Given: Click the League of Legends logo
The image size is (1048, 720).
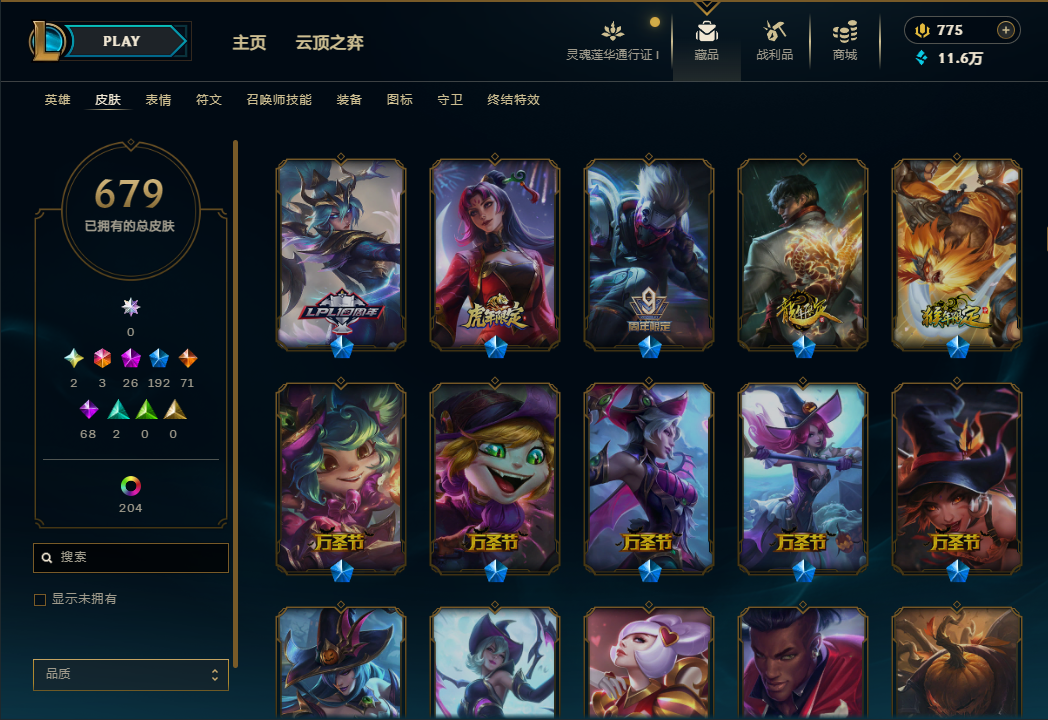Looking at the screenshot, I should (46, 41).
